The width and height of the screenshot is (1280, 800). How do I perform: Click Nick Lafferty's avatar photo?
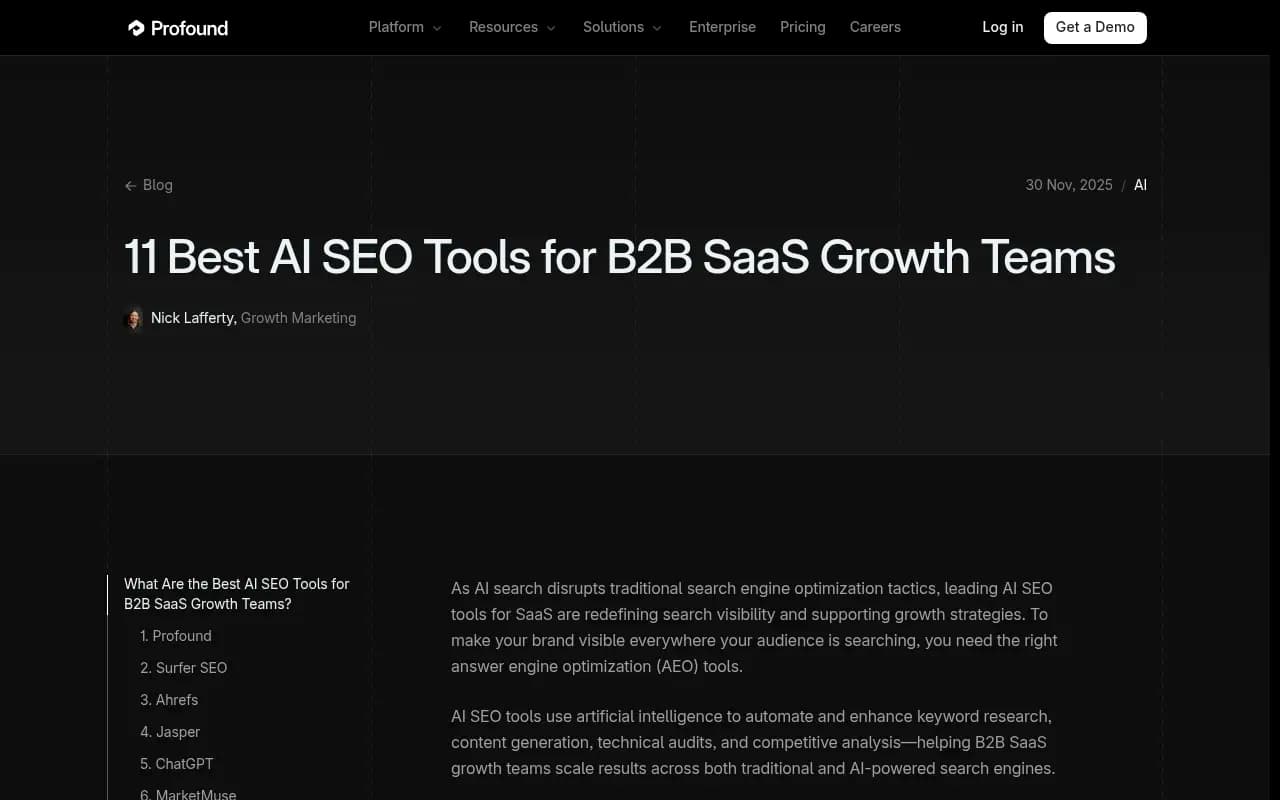coord(134,318)
